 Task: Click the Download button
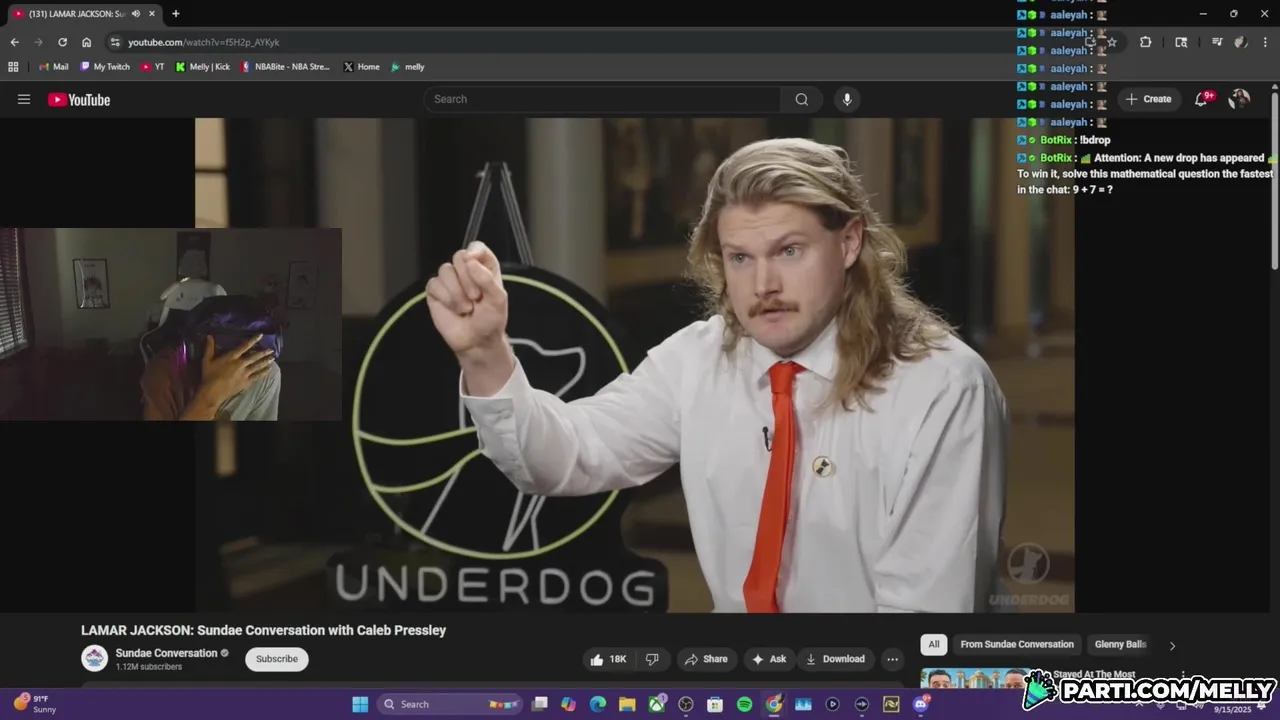pos(836,659)
